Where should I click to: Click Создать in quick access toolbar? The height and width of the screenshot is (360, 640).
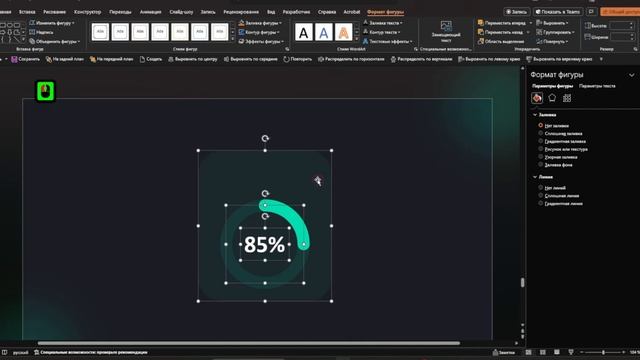[151, 59]
